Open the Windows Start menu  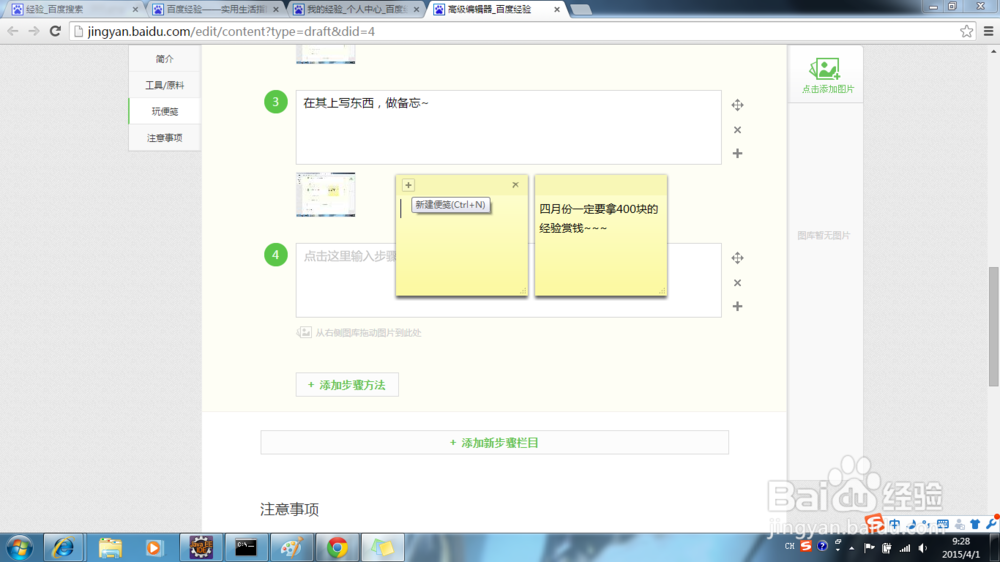pyautogui.click(x=19, y=548)
